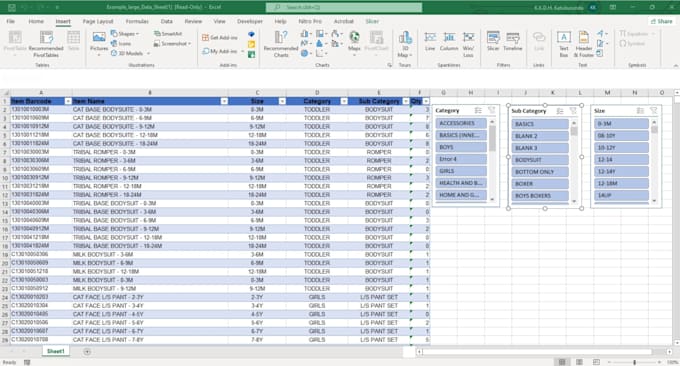Insert a Line sparkline
680x366 pixels.
(430, 42)
